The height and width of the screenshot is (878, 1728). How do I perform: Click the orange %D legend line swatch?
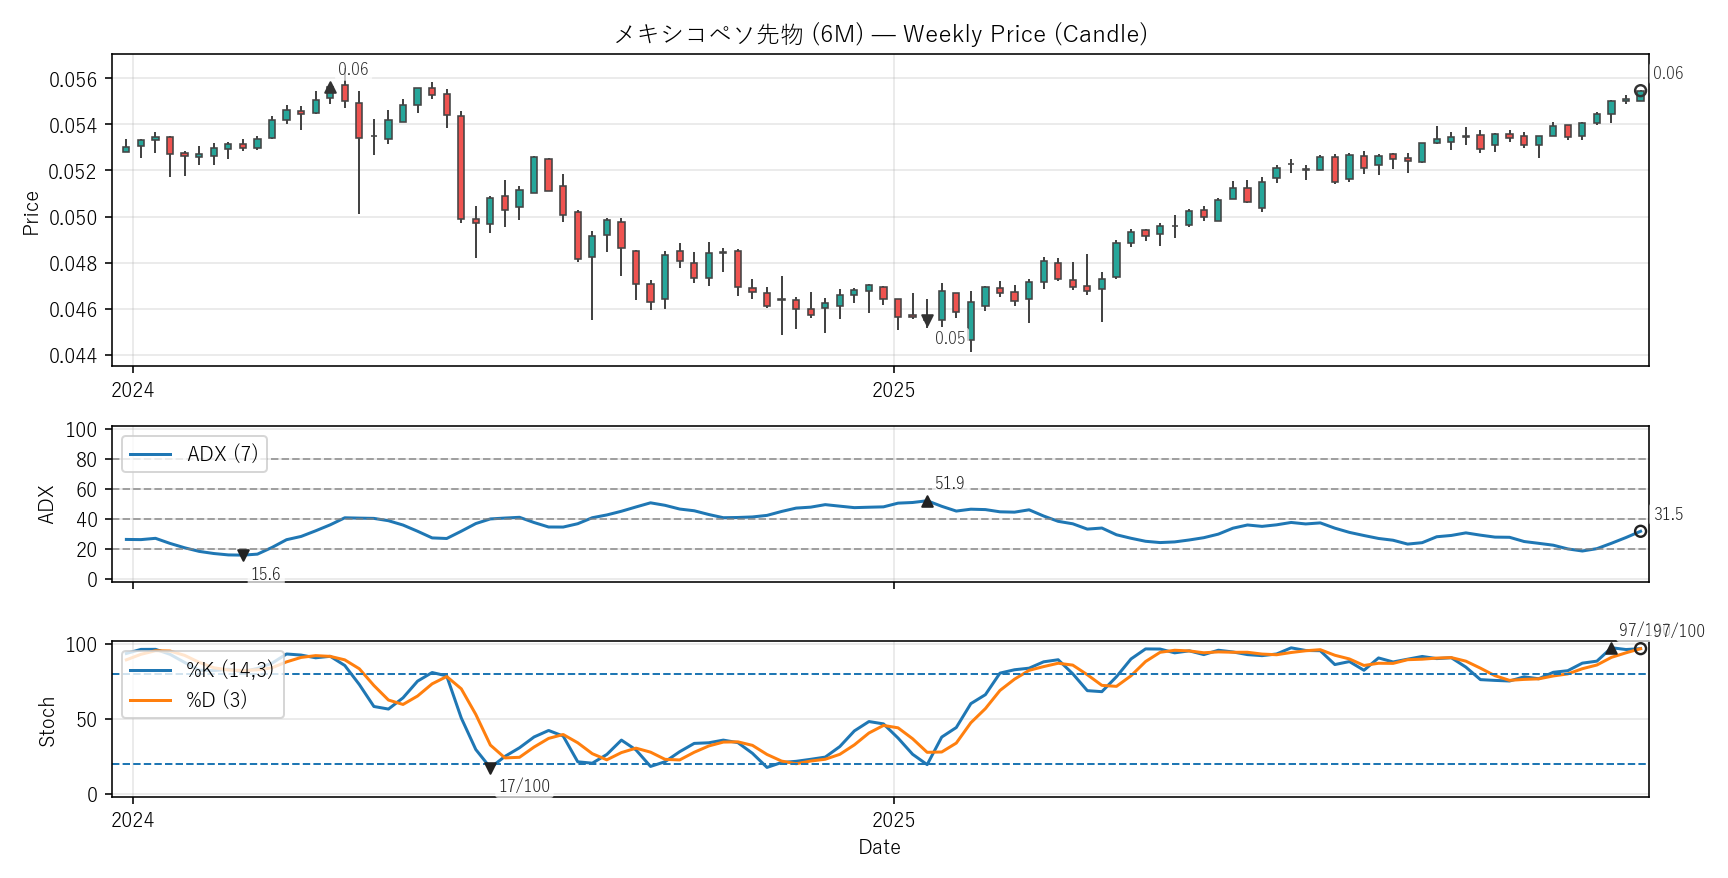151,700
